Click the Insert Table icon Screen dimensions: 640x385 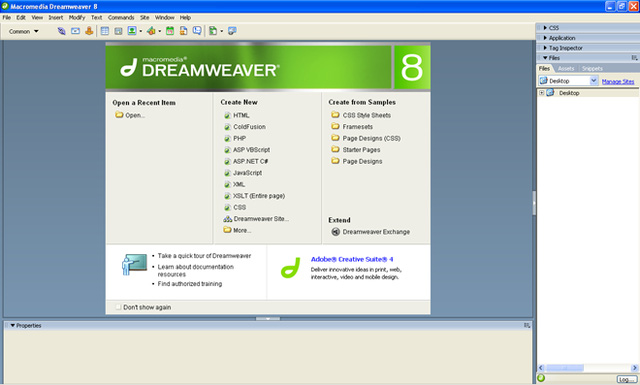tap(105, 31)
